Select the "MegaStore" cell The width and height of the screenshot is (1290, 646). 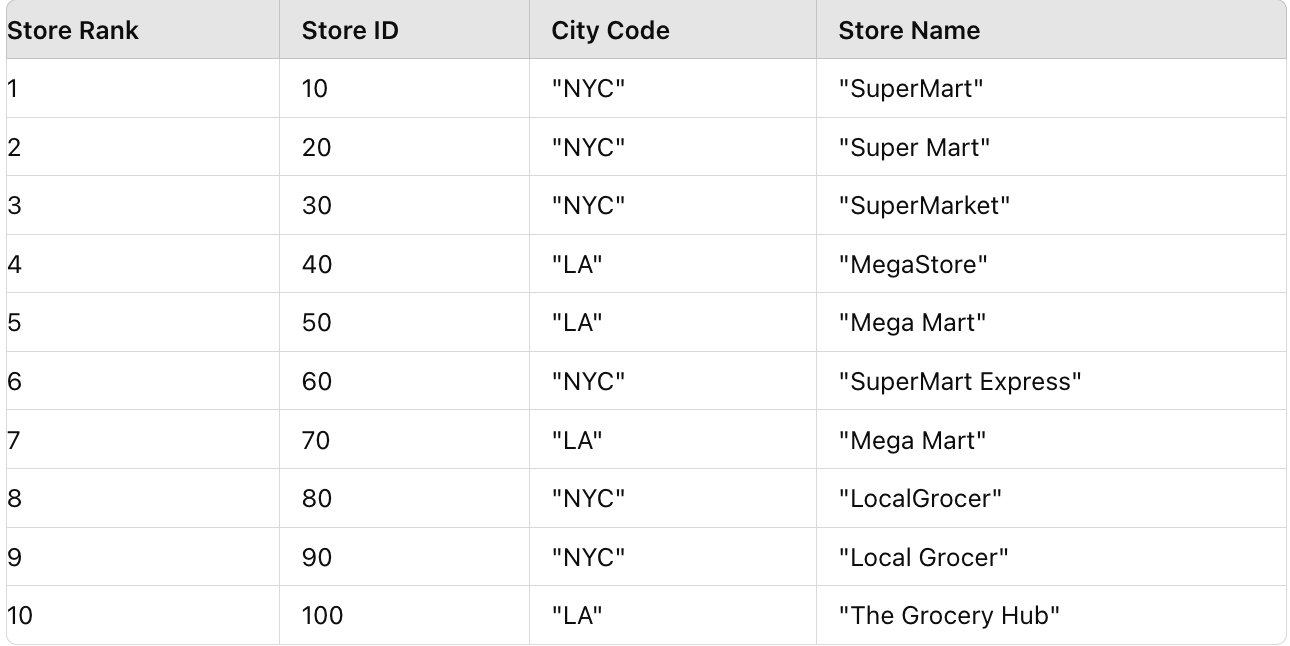[x=913, y=265]
